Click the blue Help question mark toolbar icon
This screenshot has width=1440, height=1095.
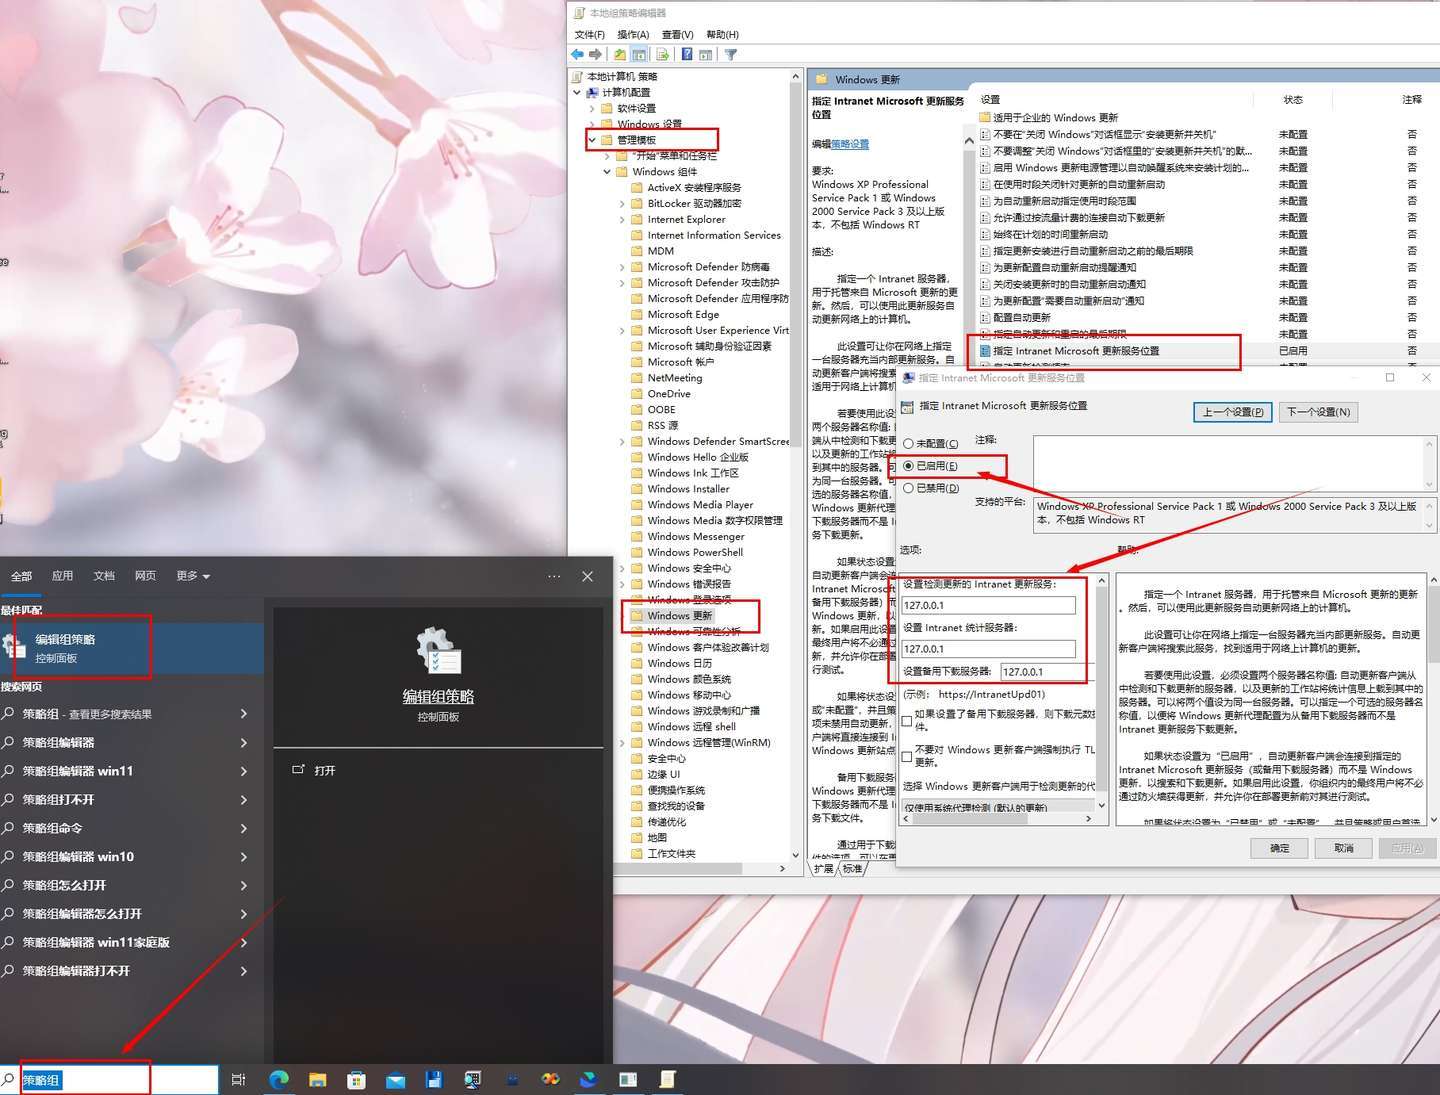point(687,54)
